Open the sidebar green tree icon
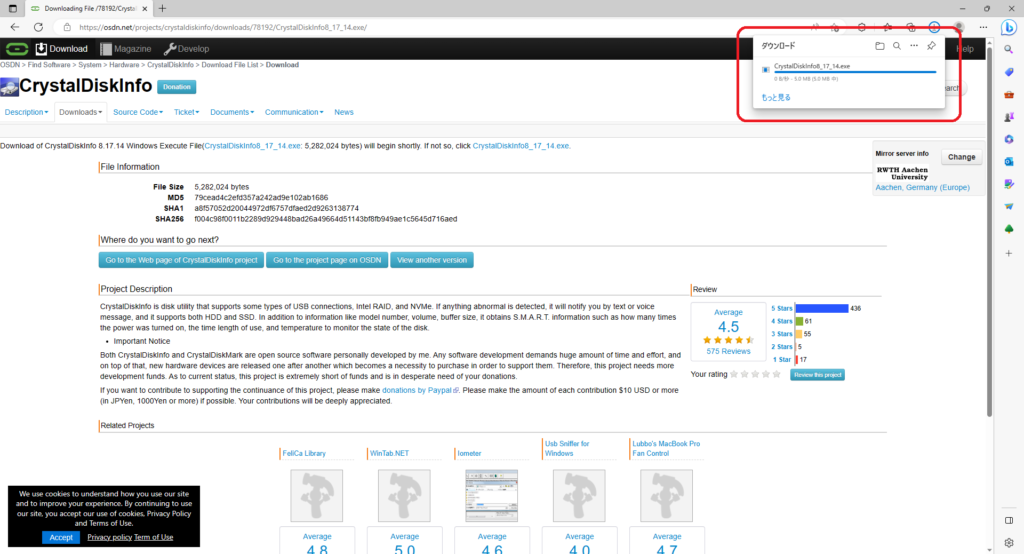Screen dimensions: 1024x554 (1009, 229)
